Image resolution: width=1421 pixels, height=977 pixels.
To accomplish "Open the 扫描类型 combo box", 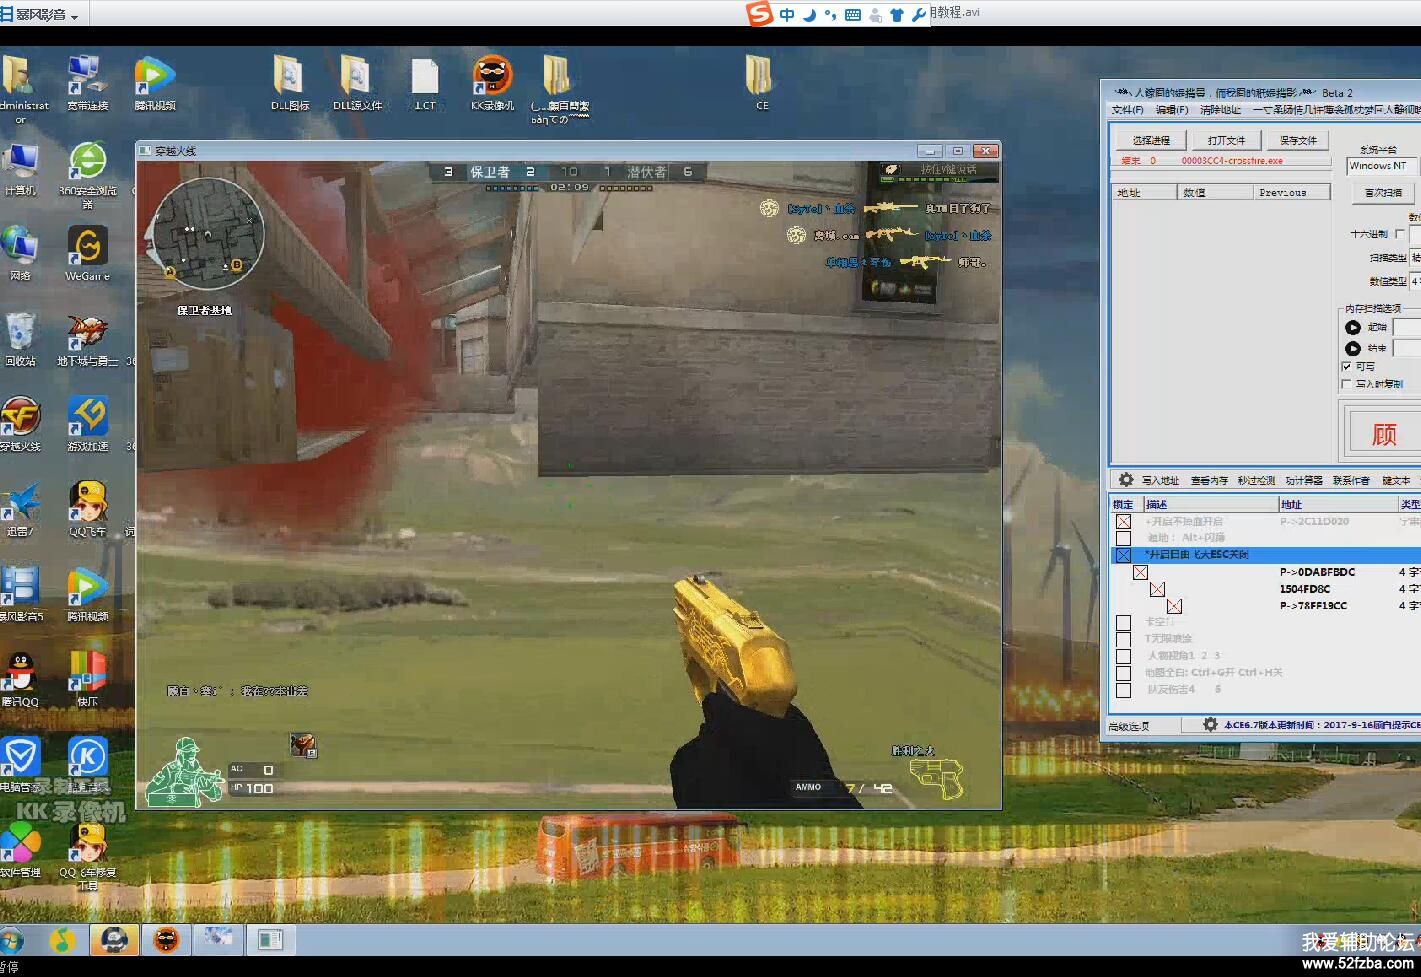I will click(1414, 258).
